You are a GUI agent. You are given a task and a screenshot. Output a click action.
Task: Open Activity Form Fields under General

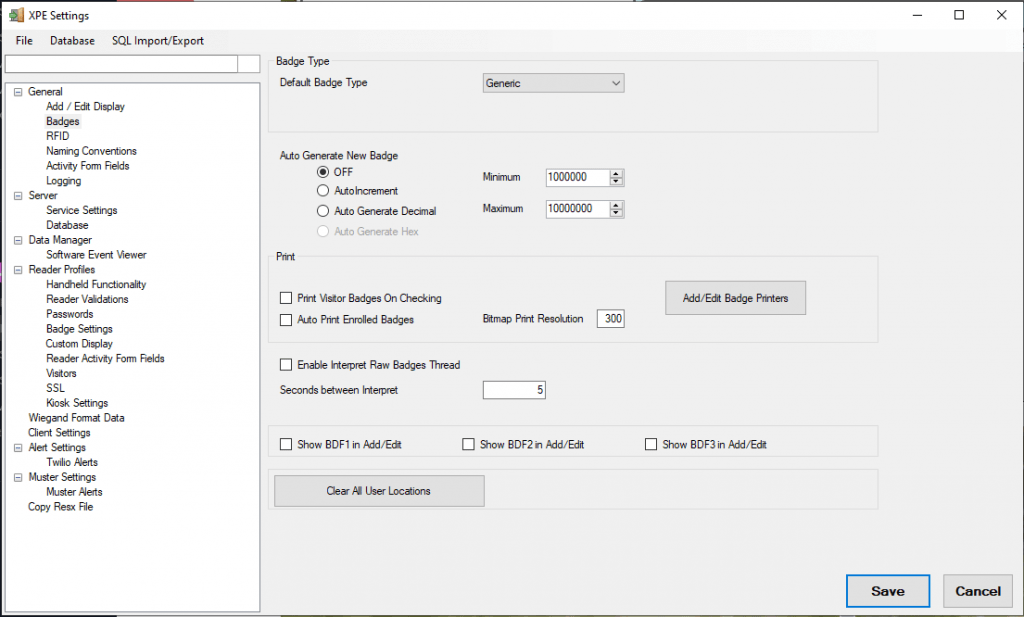click(88, 166)
